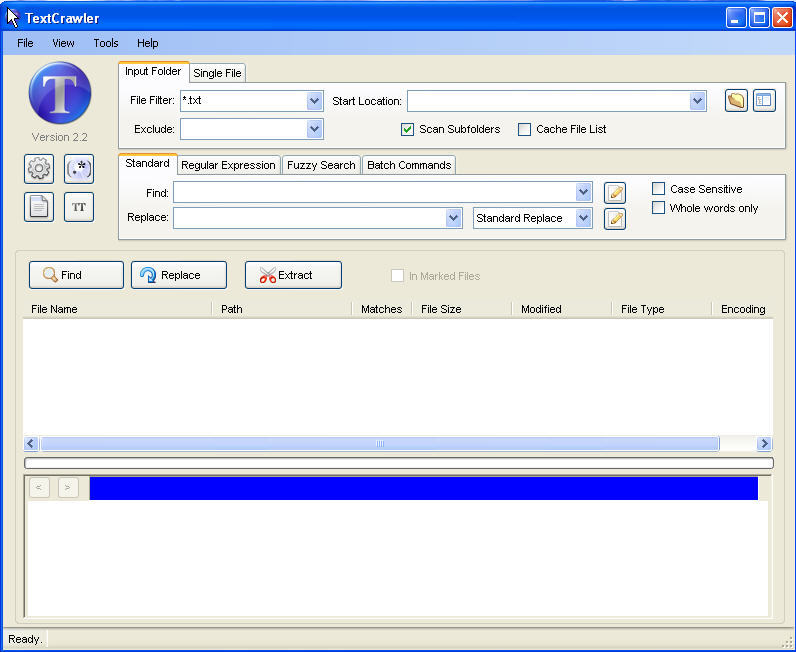Click the next match arrow button
Screen dimensions: 796x652
68,488
